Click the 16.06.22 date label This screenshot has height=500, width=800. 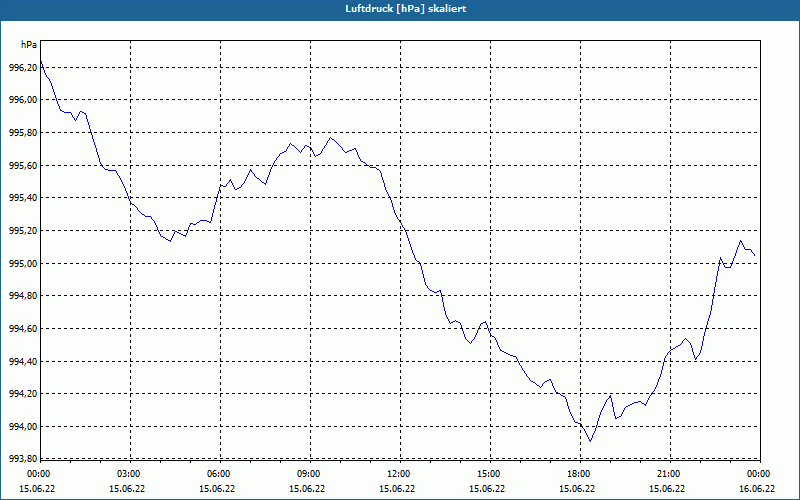click(x=757, y=488)
